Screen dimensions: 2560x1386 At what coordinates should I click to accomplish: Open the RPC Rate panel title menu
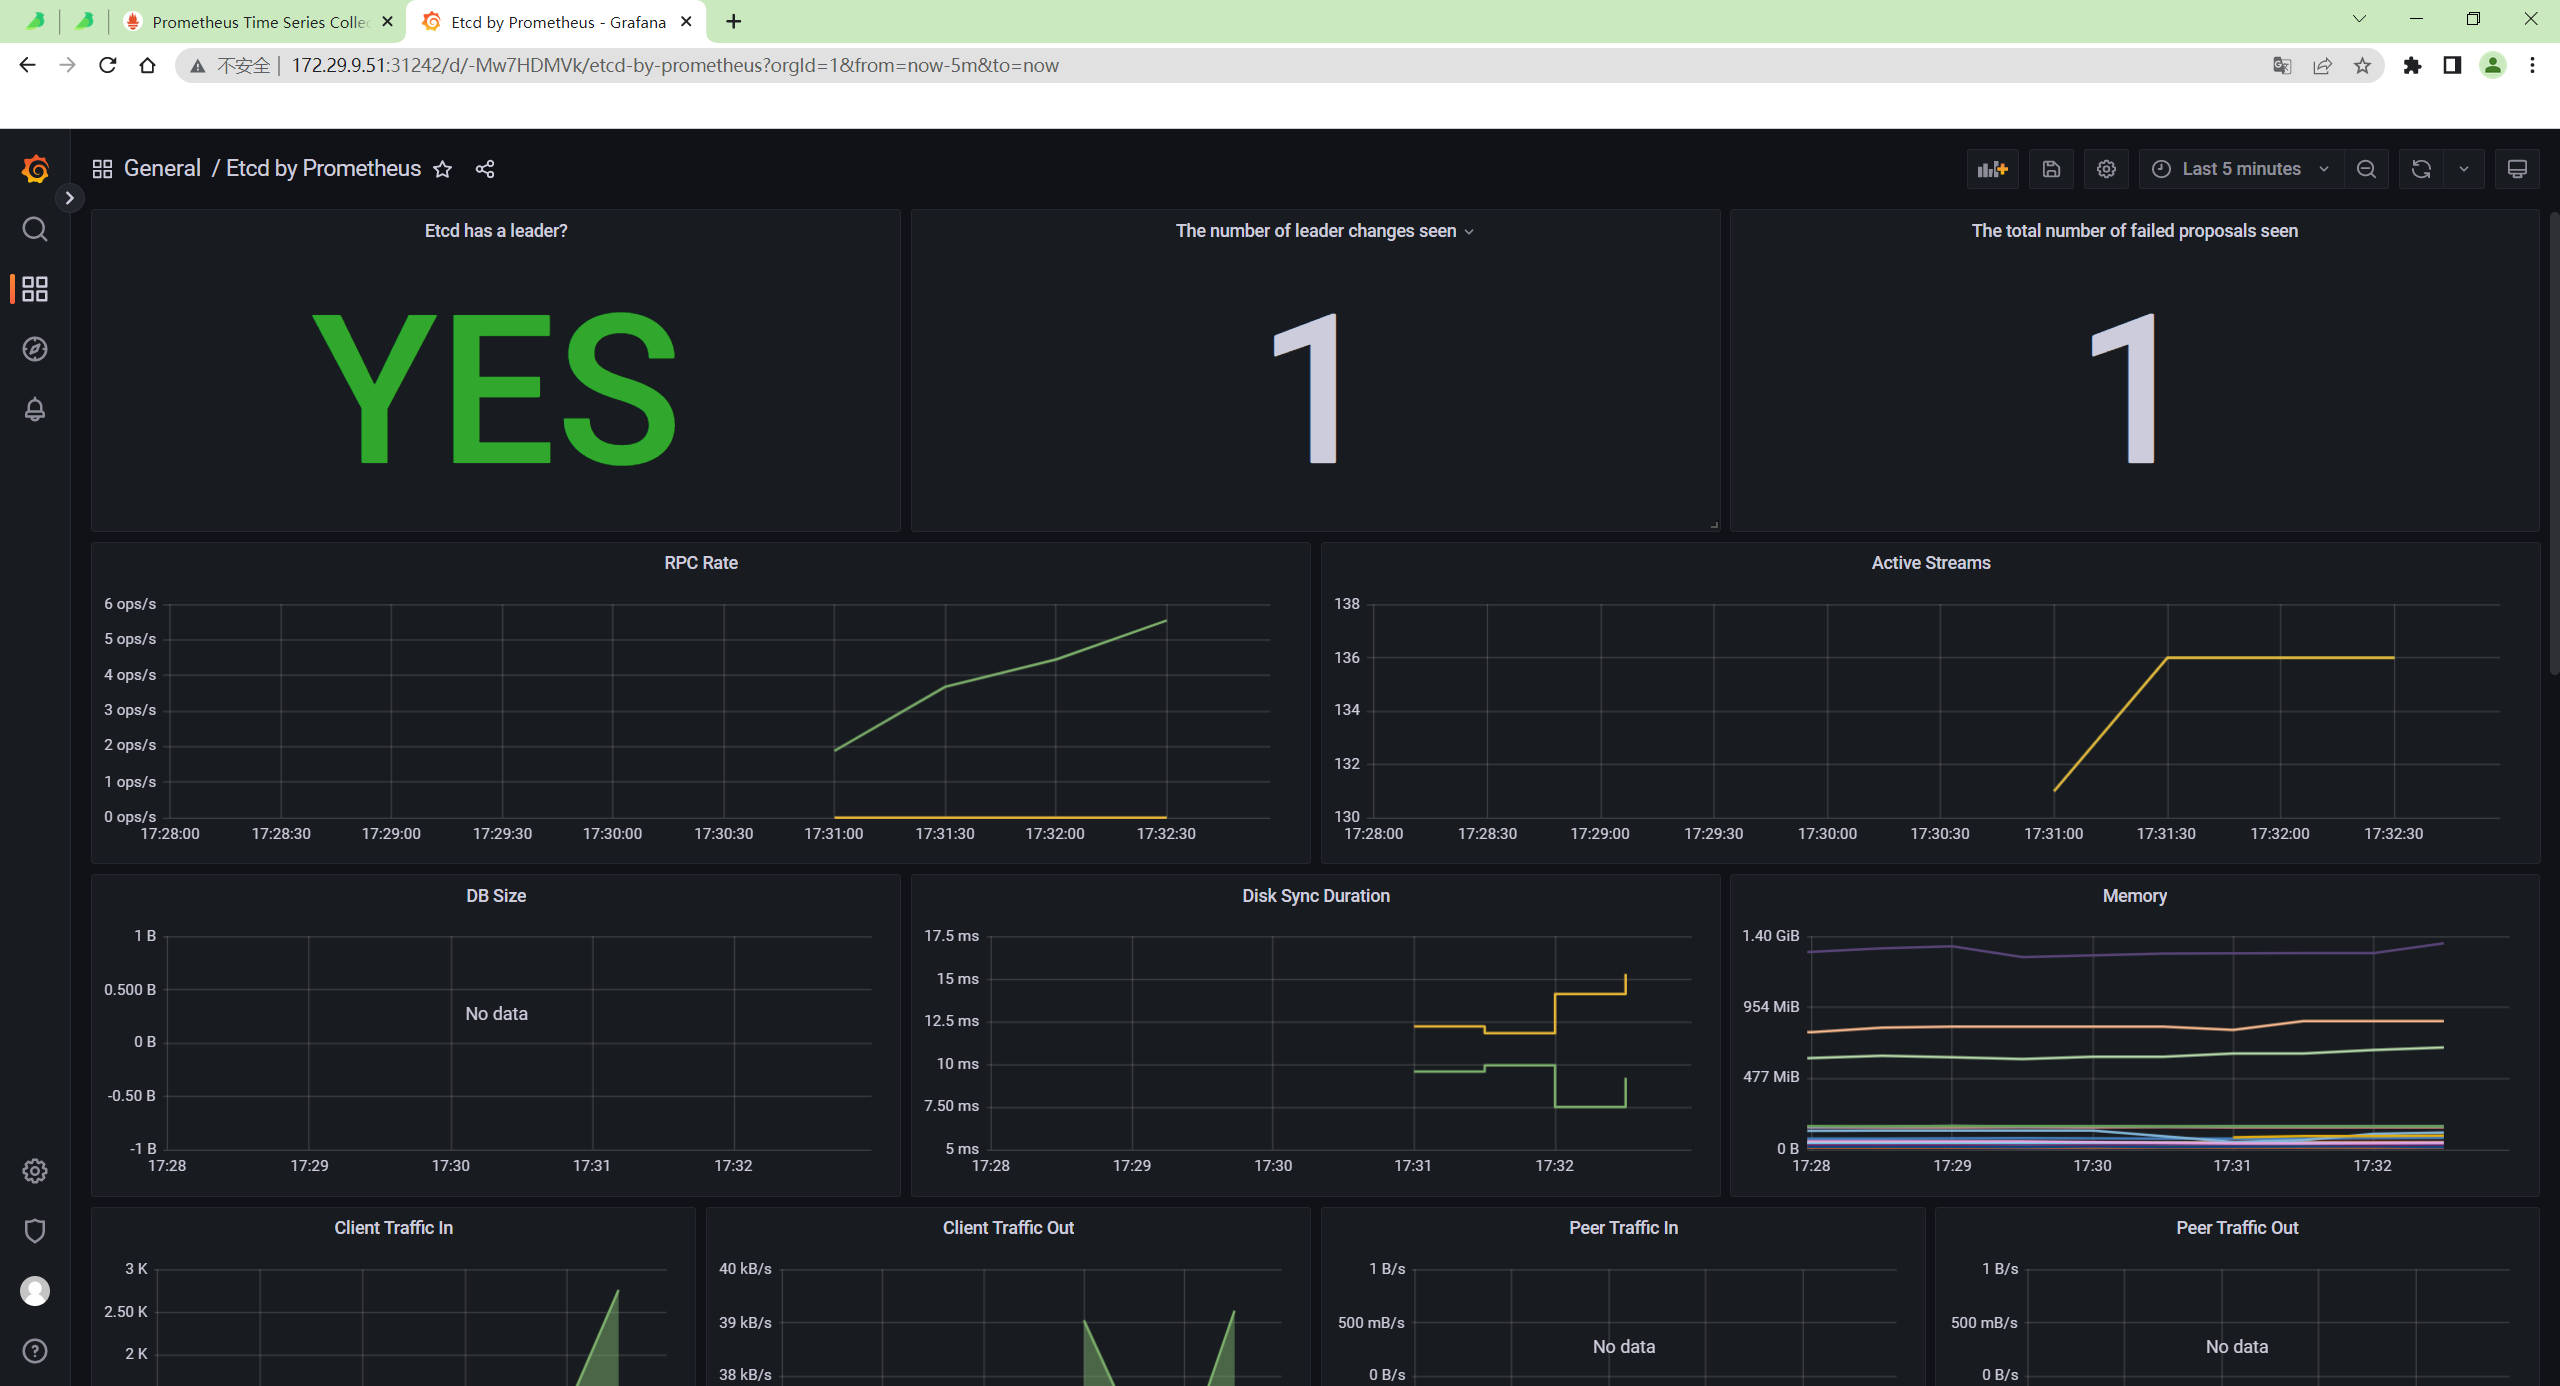[x=701, y=563]
